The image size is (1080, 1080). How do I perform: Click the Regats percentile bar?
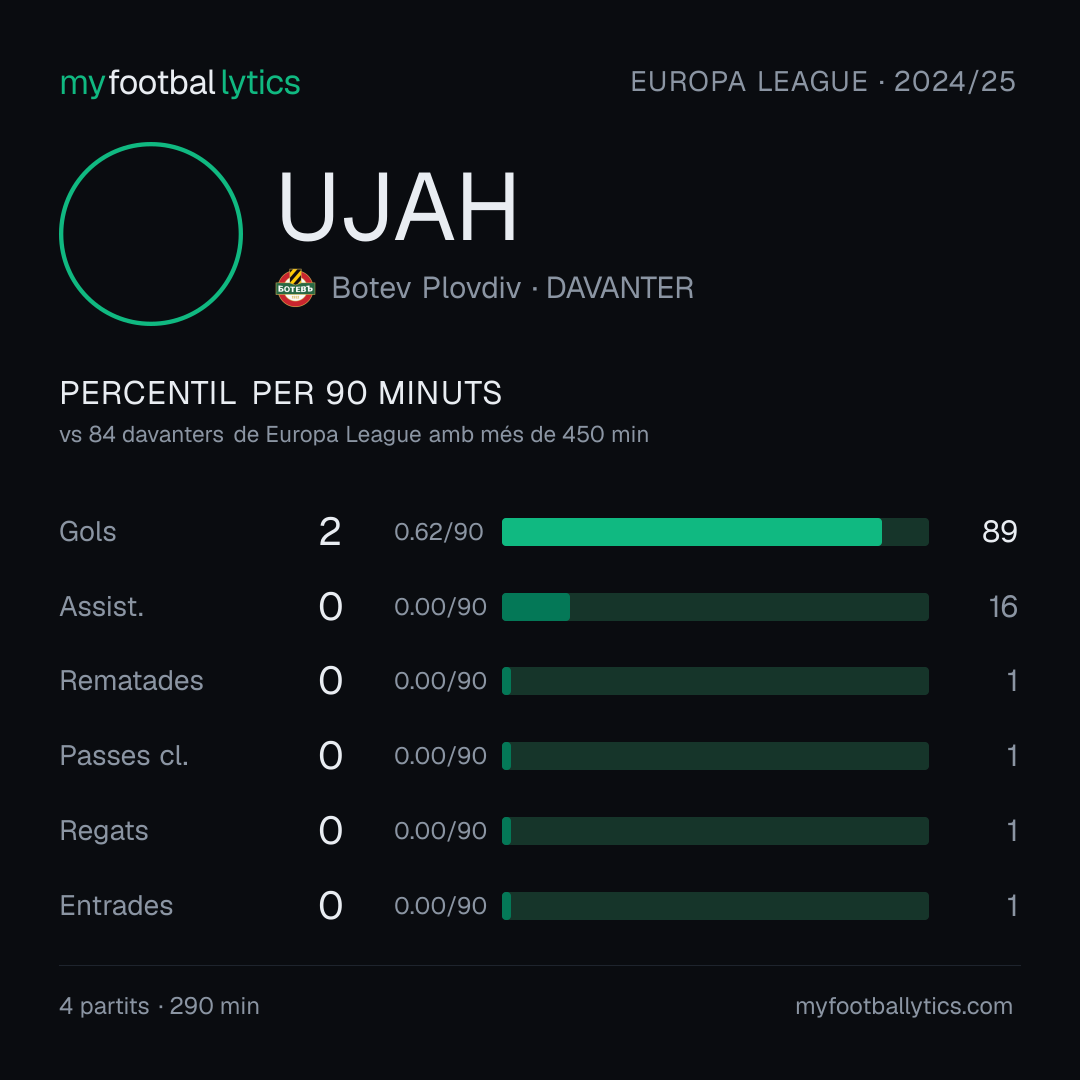(x=715, y=831)
